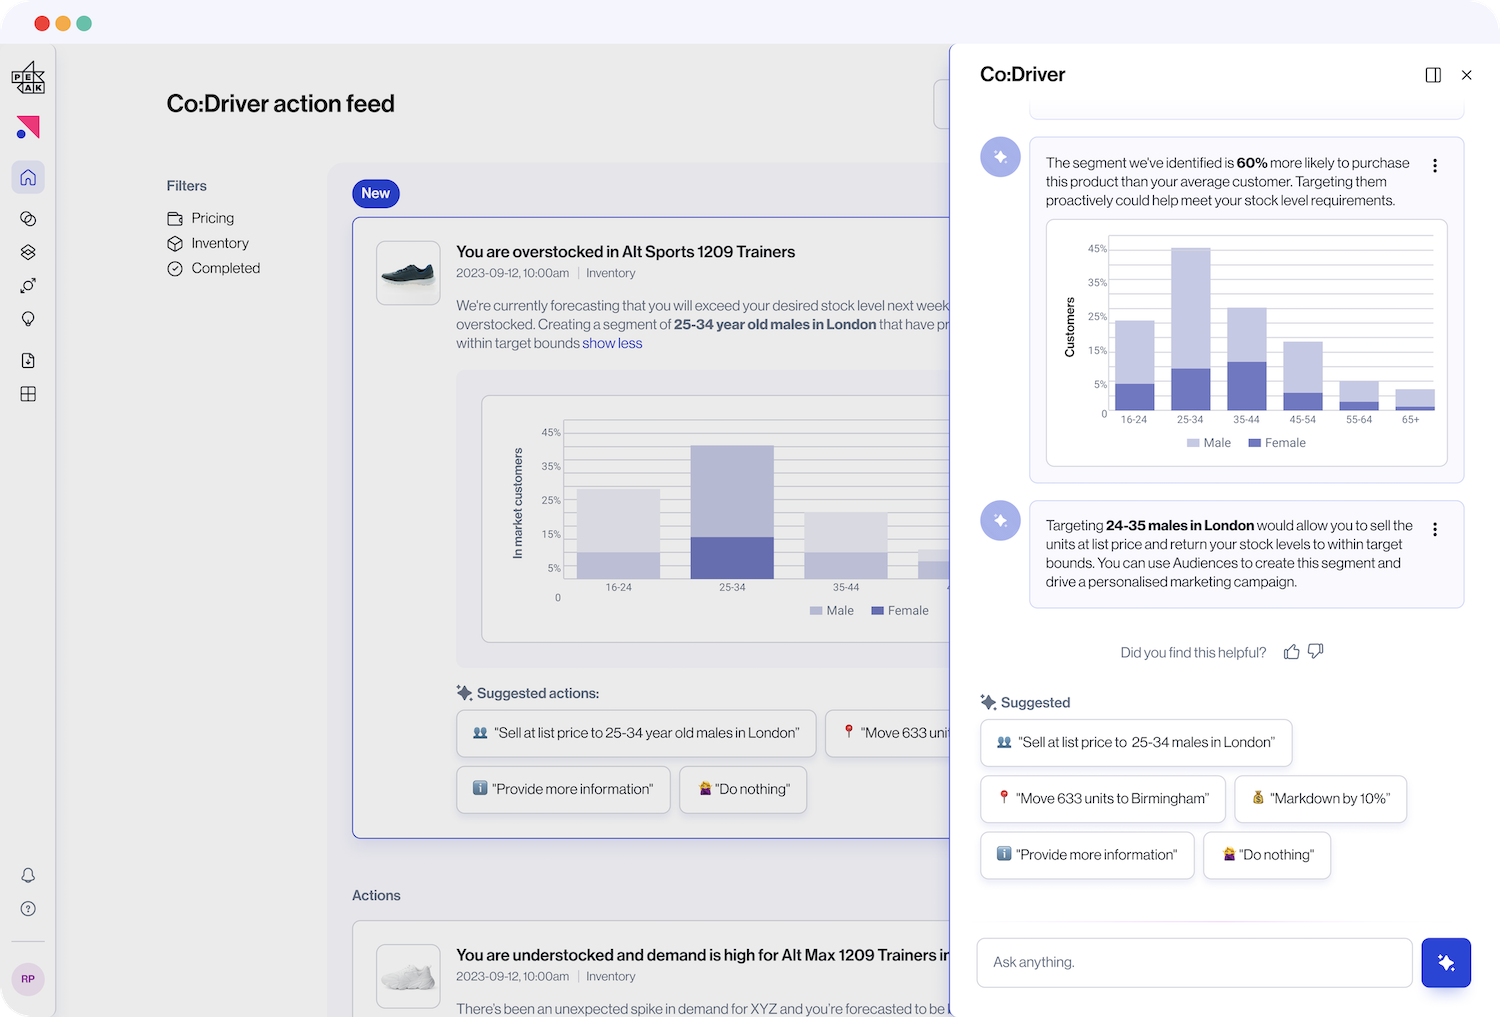Focus the Ask anything input field

(1194, 962)
